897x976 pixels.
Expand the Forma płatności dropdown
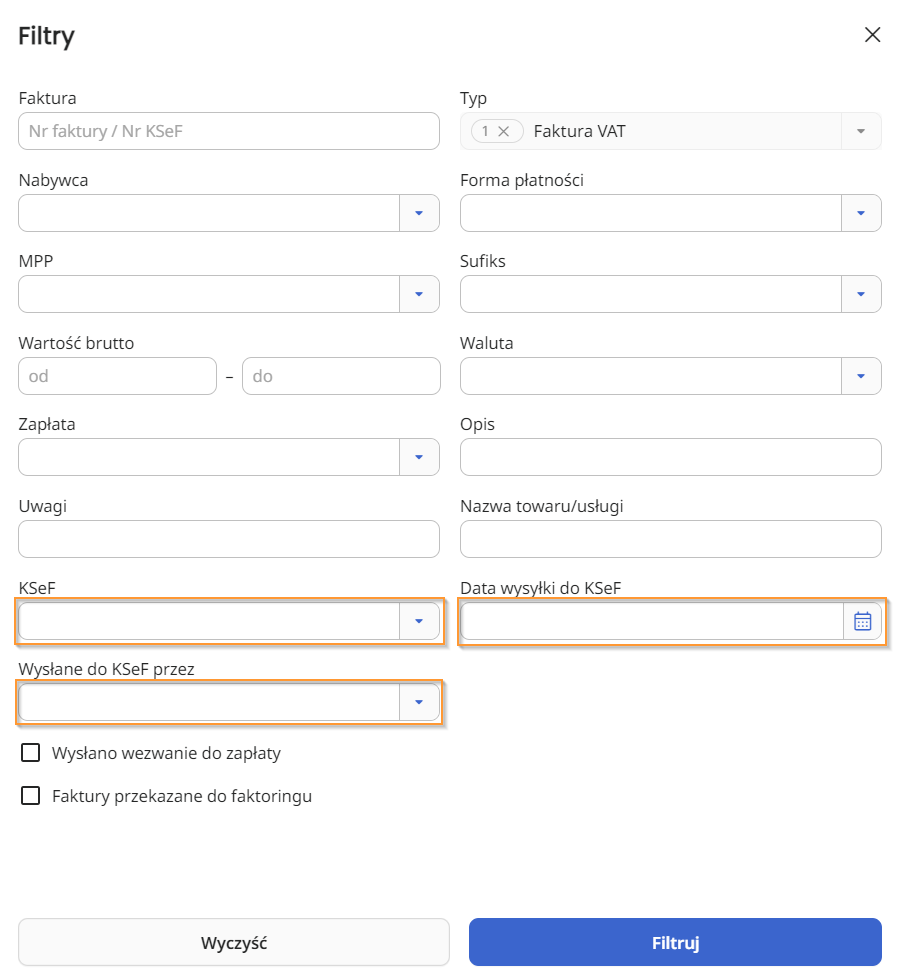861,213
